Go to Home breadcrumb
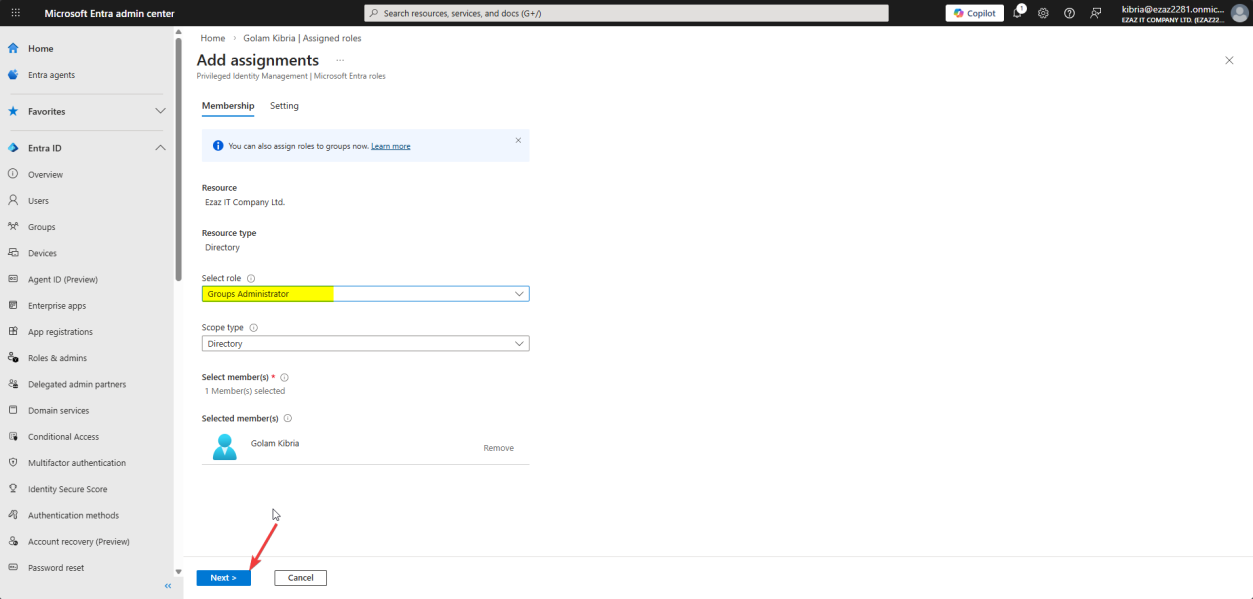 [x=213, y=38]
